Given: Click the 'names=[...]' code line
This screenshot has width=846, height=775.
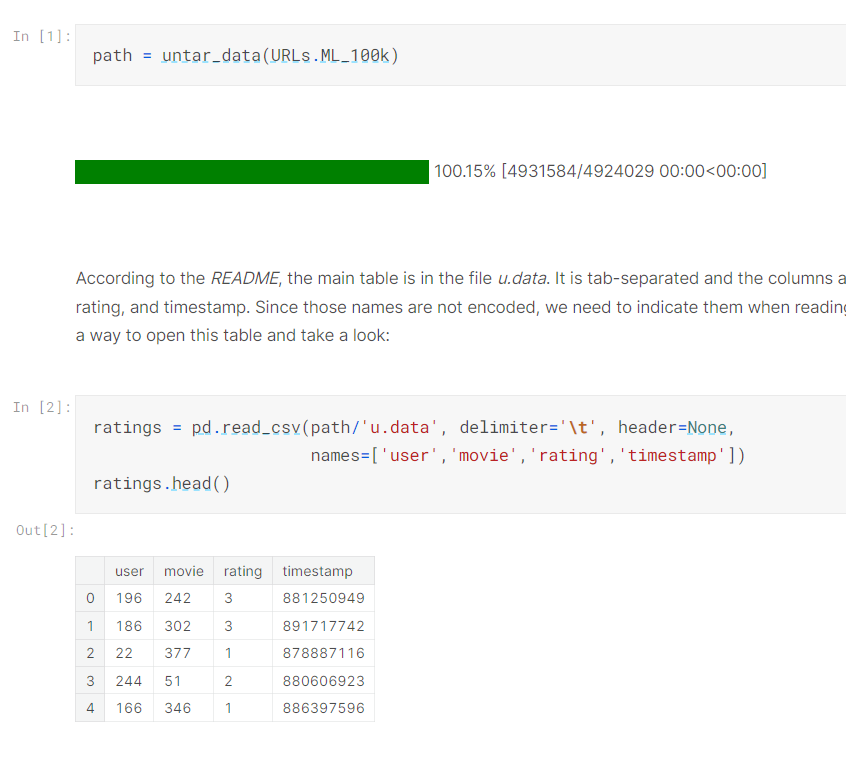Looking at the screenshot, I should [x=528, y=456].
